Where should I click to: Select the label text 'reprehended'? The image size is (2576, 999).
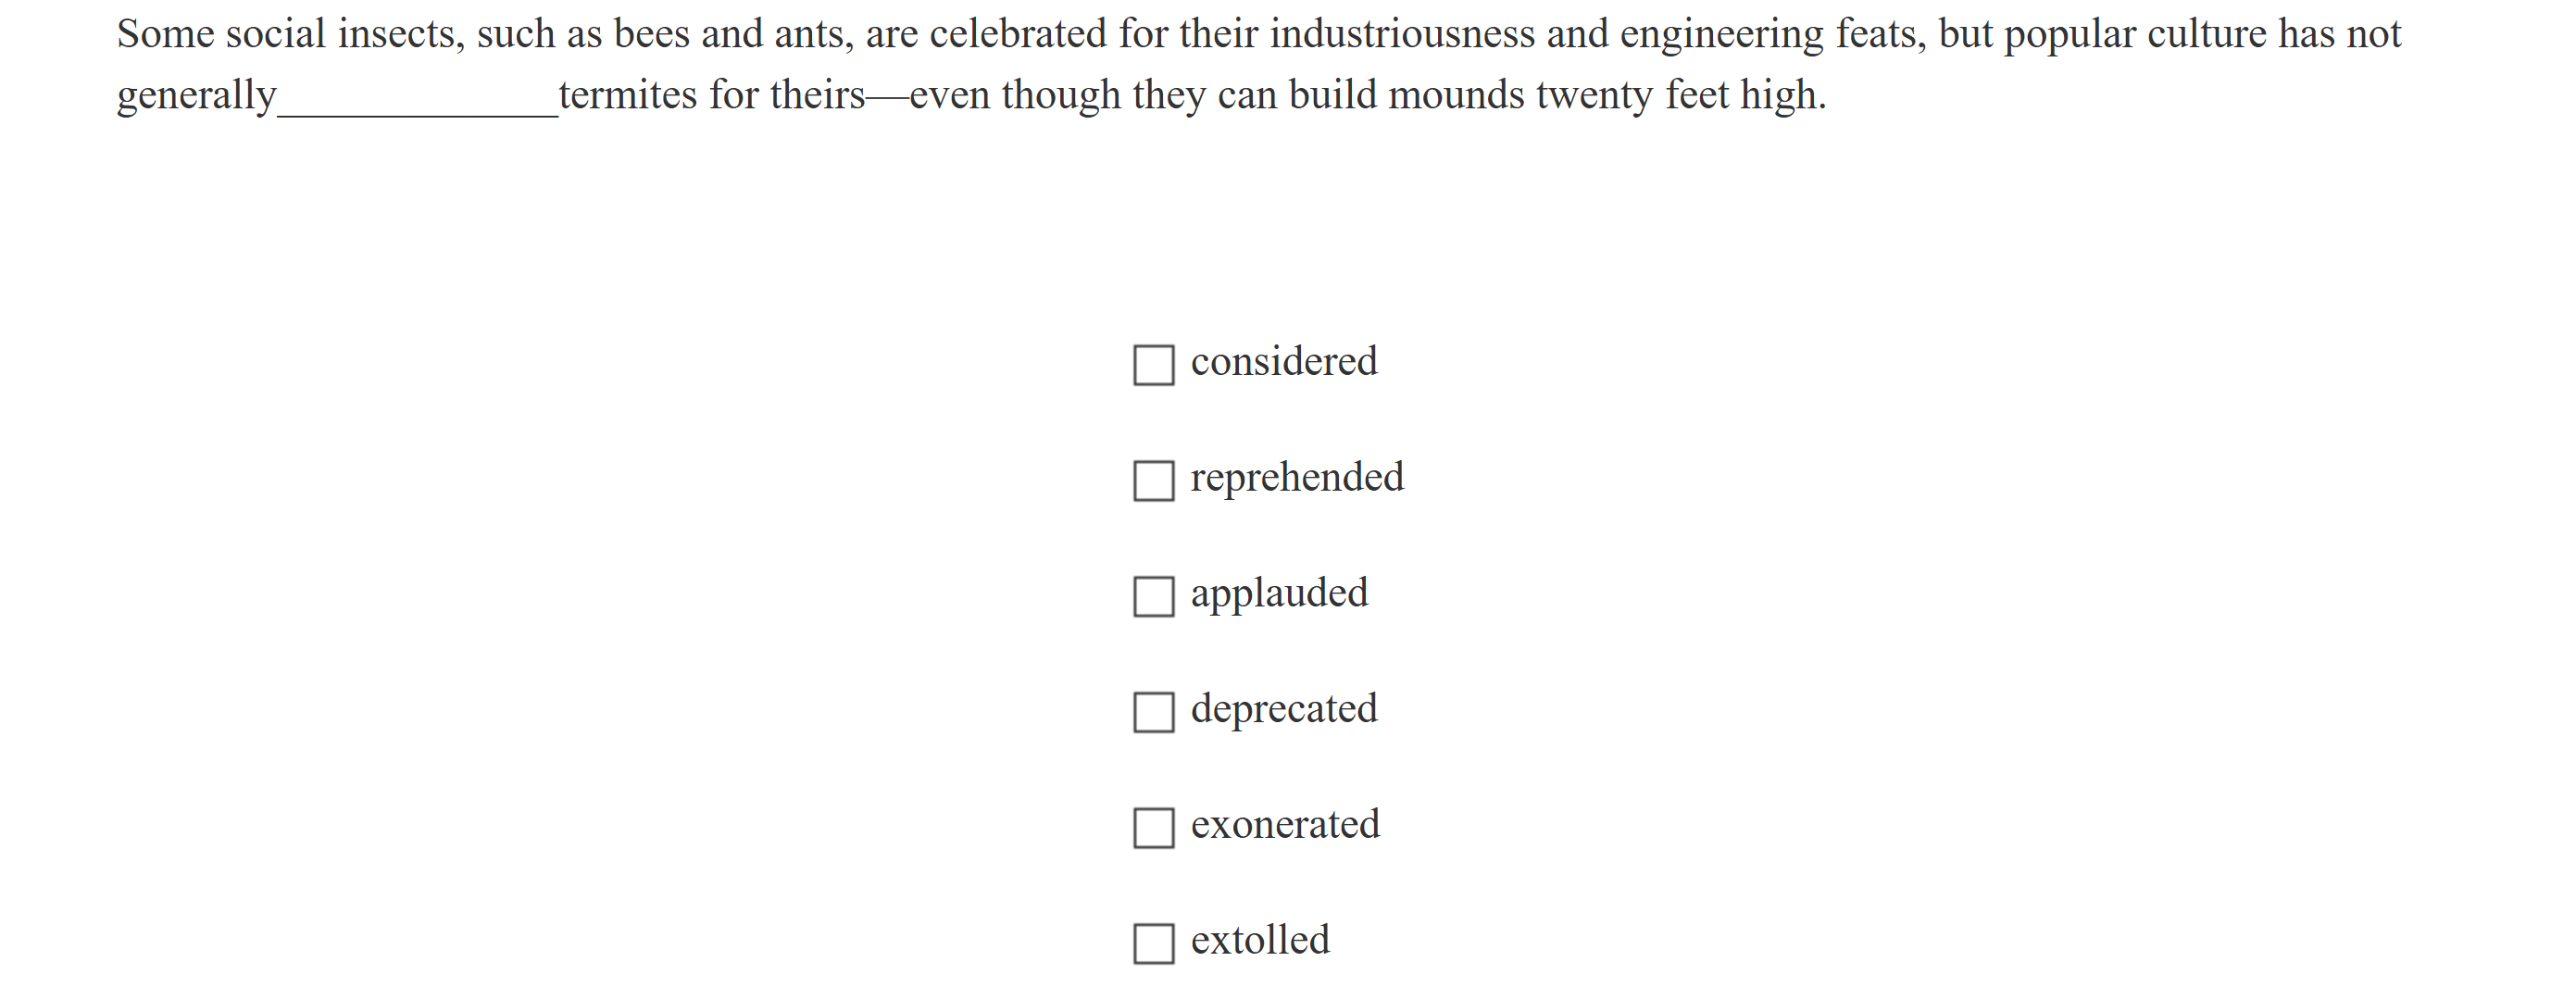click(1296, 477)
